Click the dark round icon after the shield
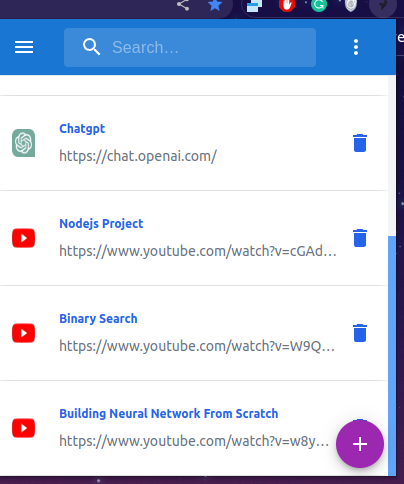 coord(383,5)
